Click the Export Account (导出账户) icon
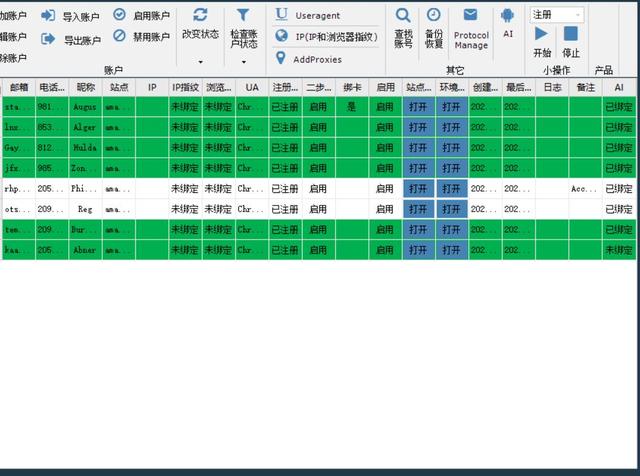The width and height of the screenshot is (640, 476). click(x=48, y=39)
